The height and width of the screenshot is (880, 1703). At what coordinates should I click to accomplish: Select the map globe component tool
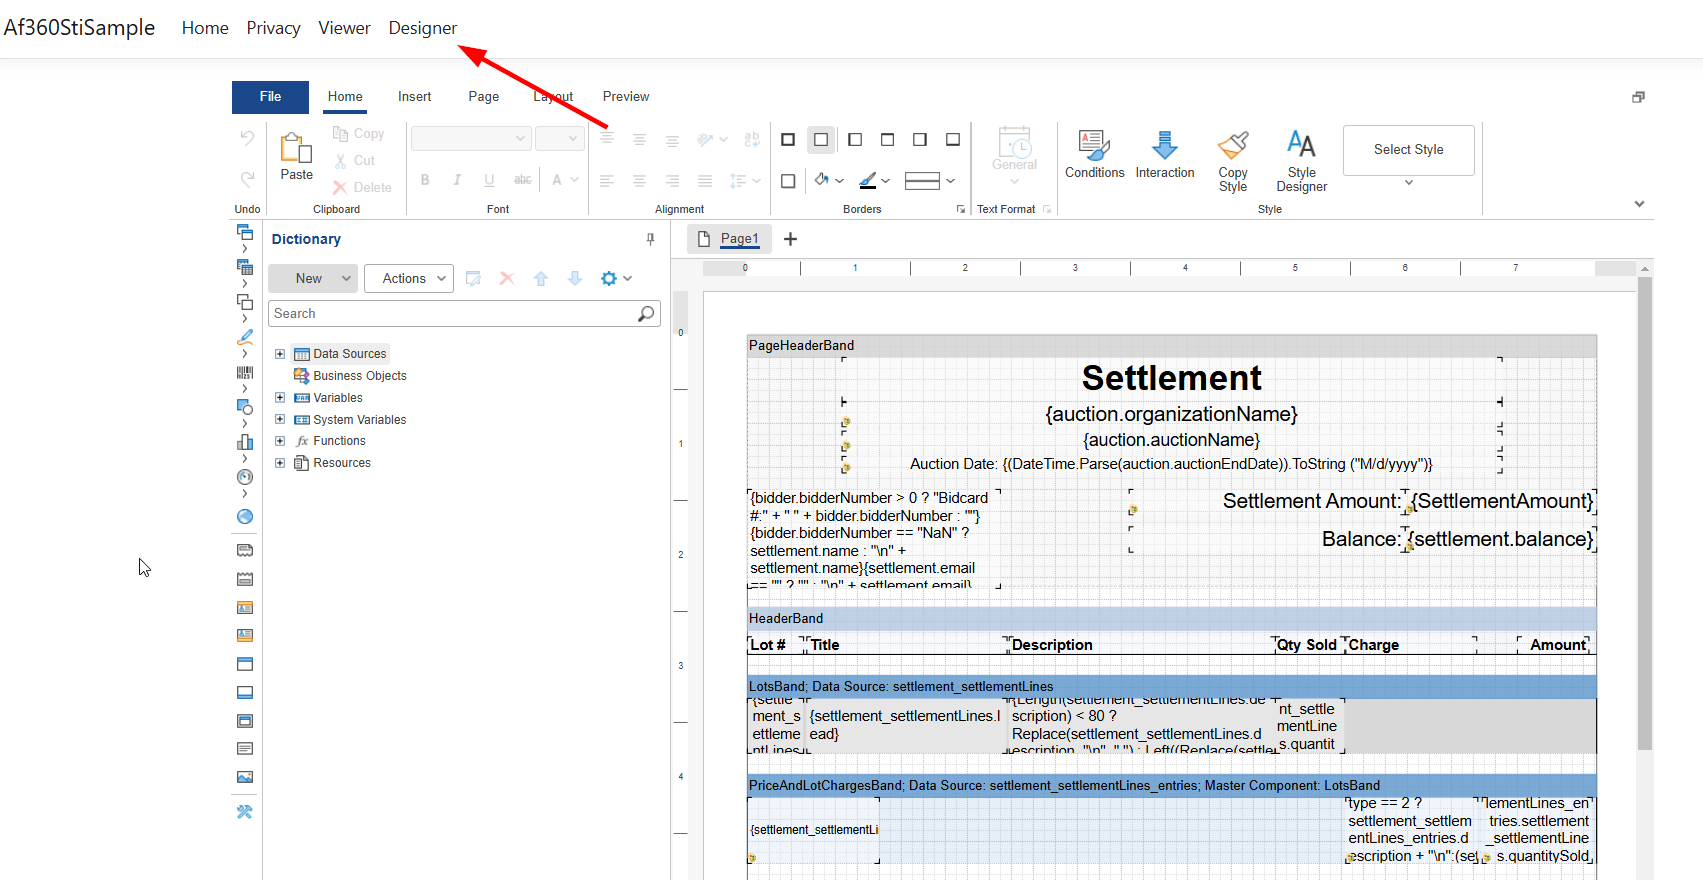click(x=245, y=517)
